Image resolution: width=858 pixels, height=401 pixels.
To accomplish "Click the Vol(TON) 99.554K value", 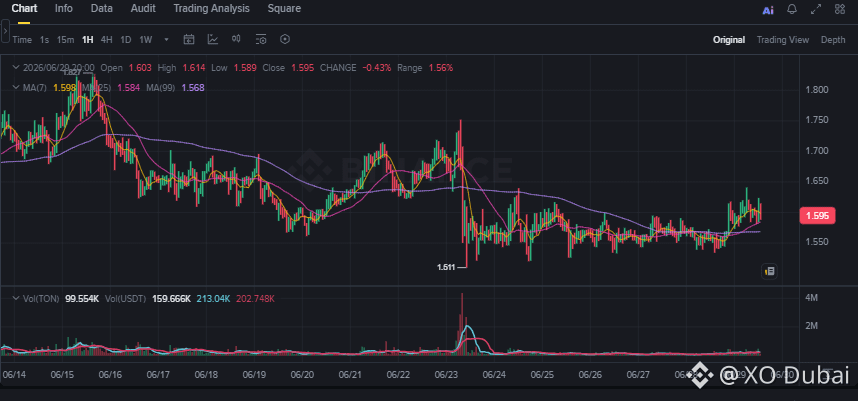I will pos(82,299).
